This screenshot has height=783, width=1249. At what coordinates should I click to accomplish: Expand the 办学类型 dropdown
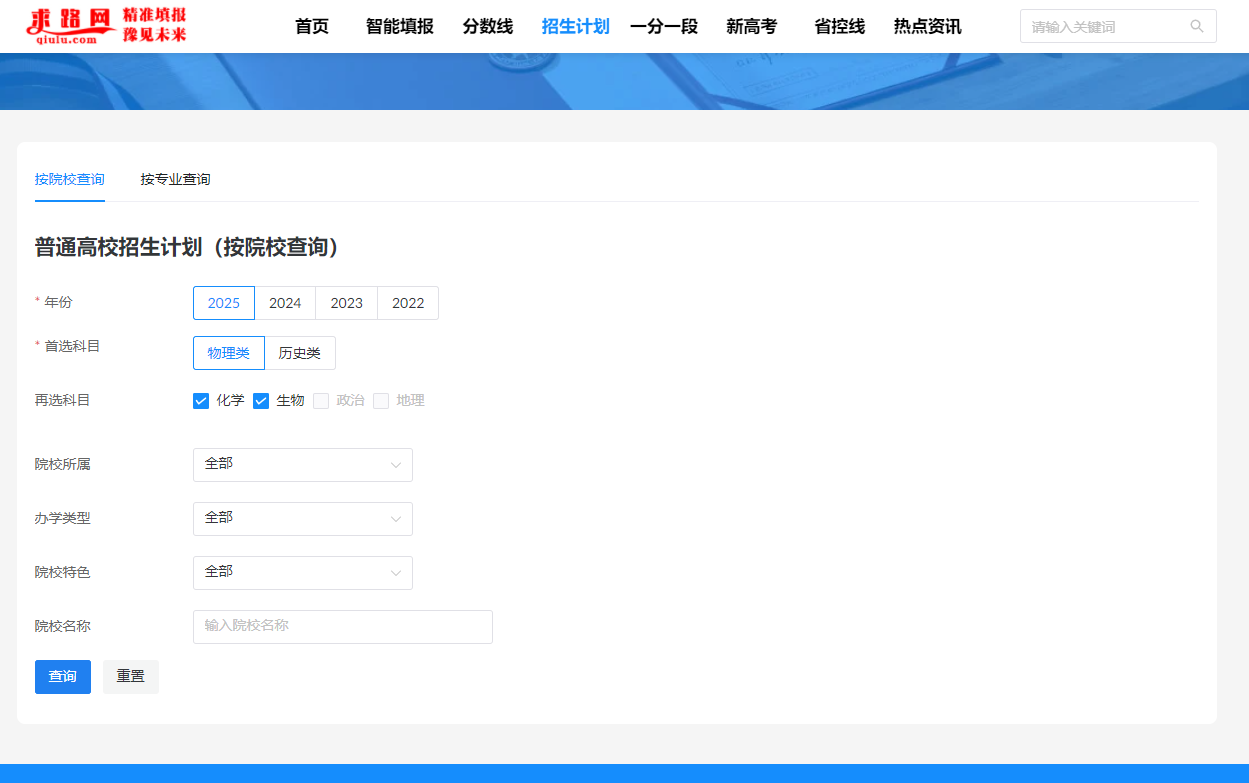[x=302, y=519]
